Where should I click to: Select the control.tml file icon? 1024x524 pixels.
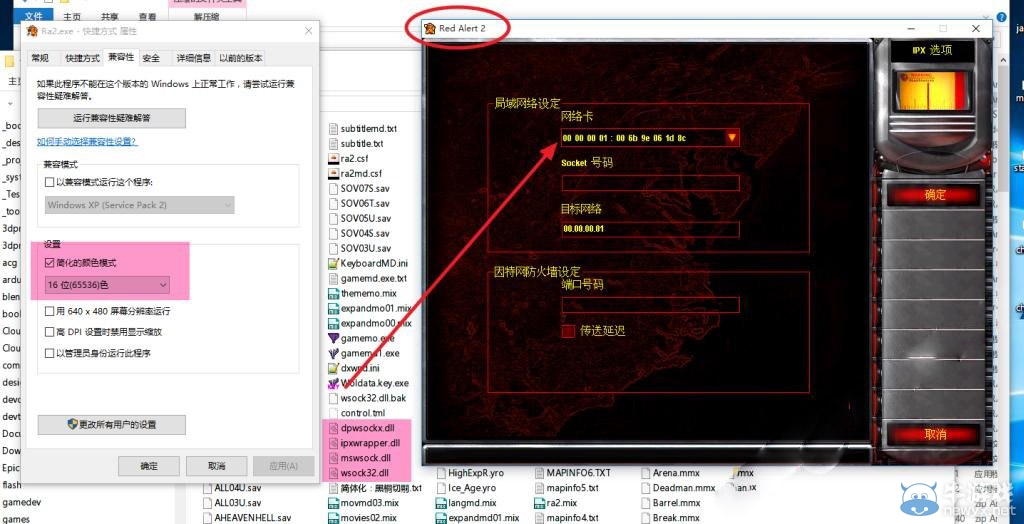(333, 413)
